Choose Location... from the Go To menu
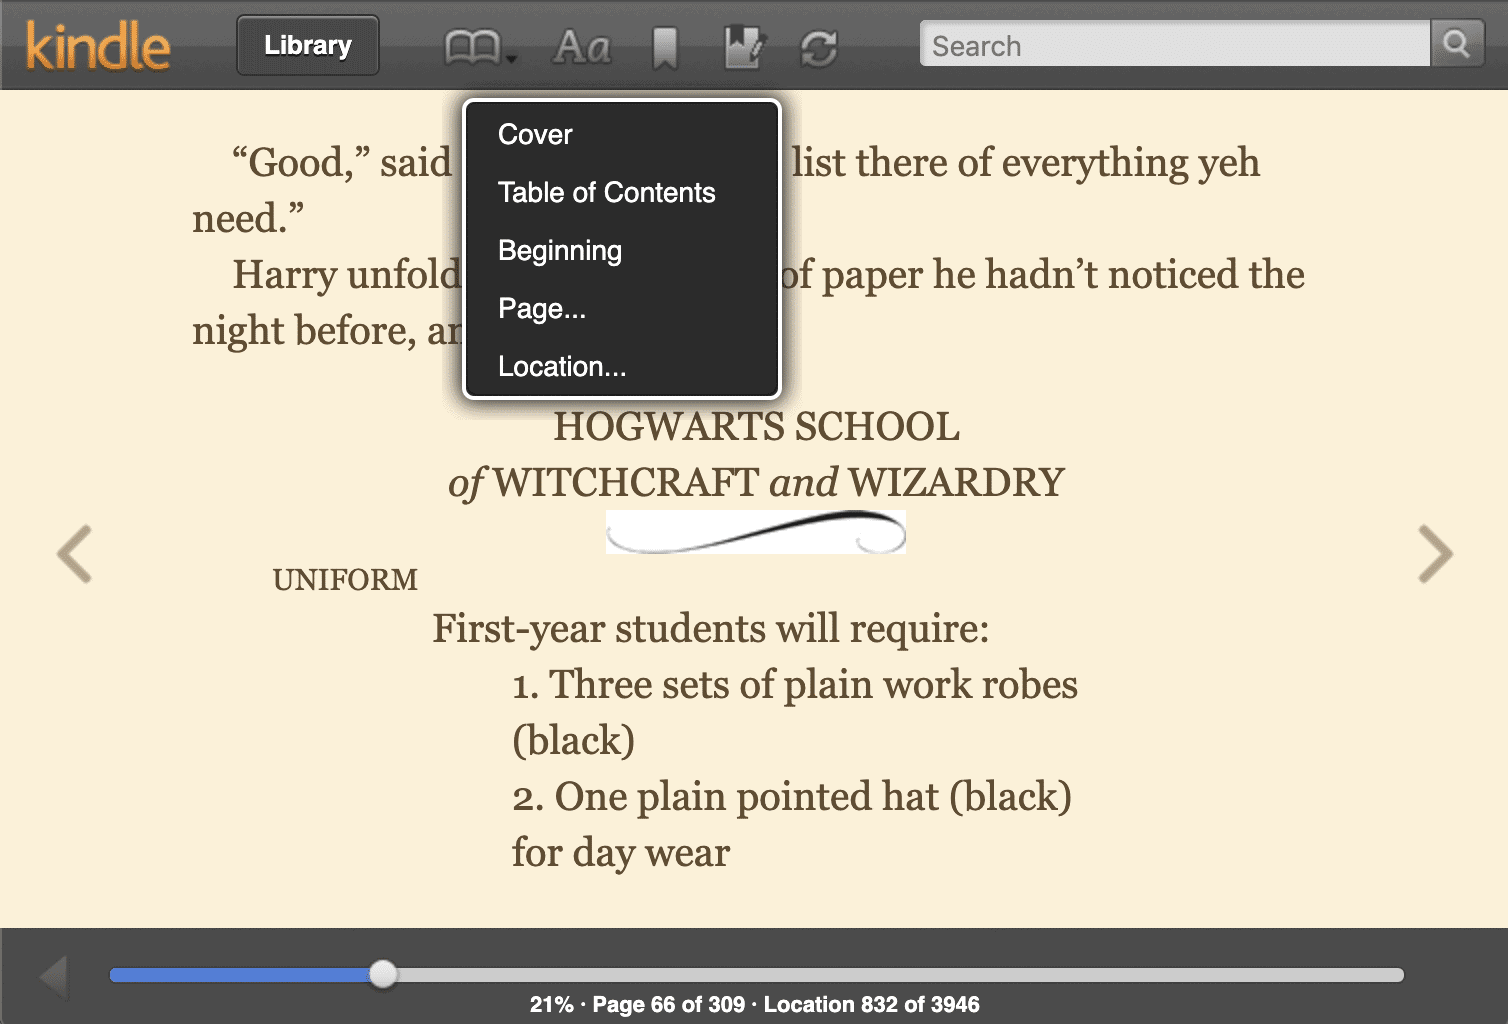 pyautogui.click(x=561, y=366)
